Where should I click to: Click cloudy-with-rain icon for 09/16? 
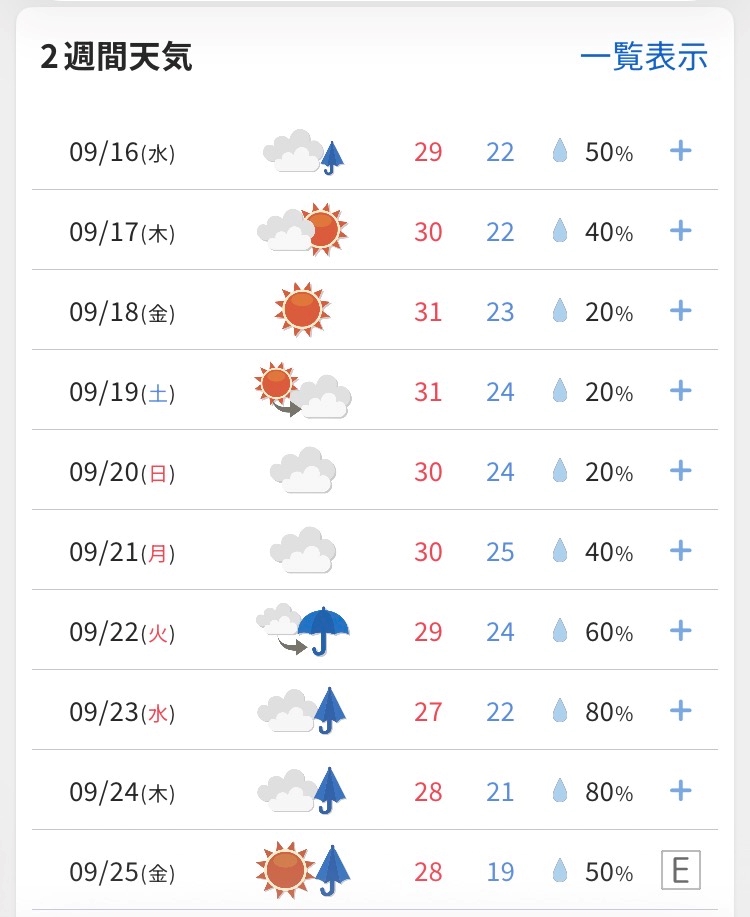(x=303, y=152)
